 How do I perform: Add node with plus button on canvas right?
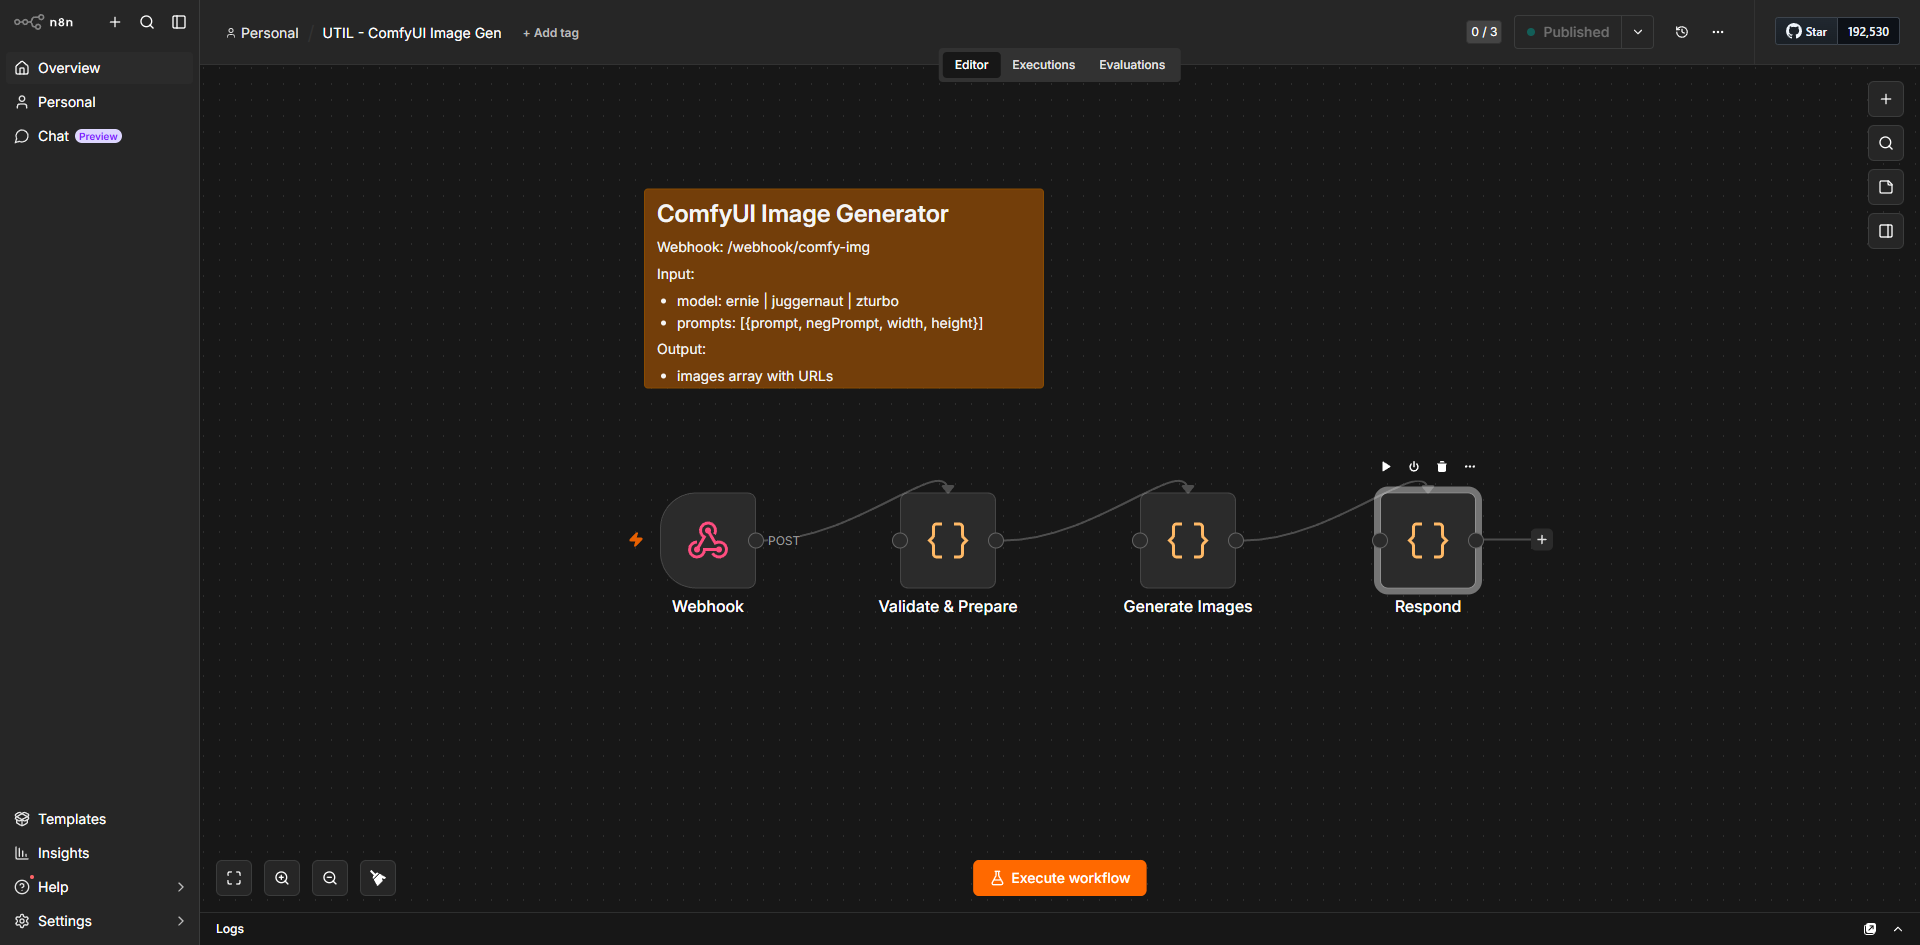(1886, 99)
